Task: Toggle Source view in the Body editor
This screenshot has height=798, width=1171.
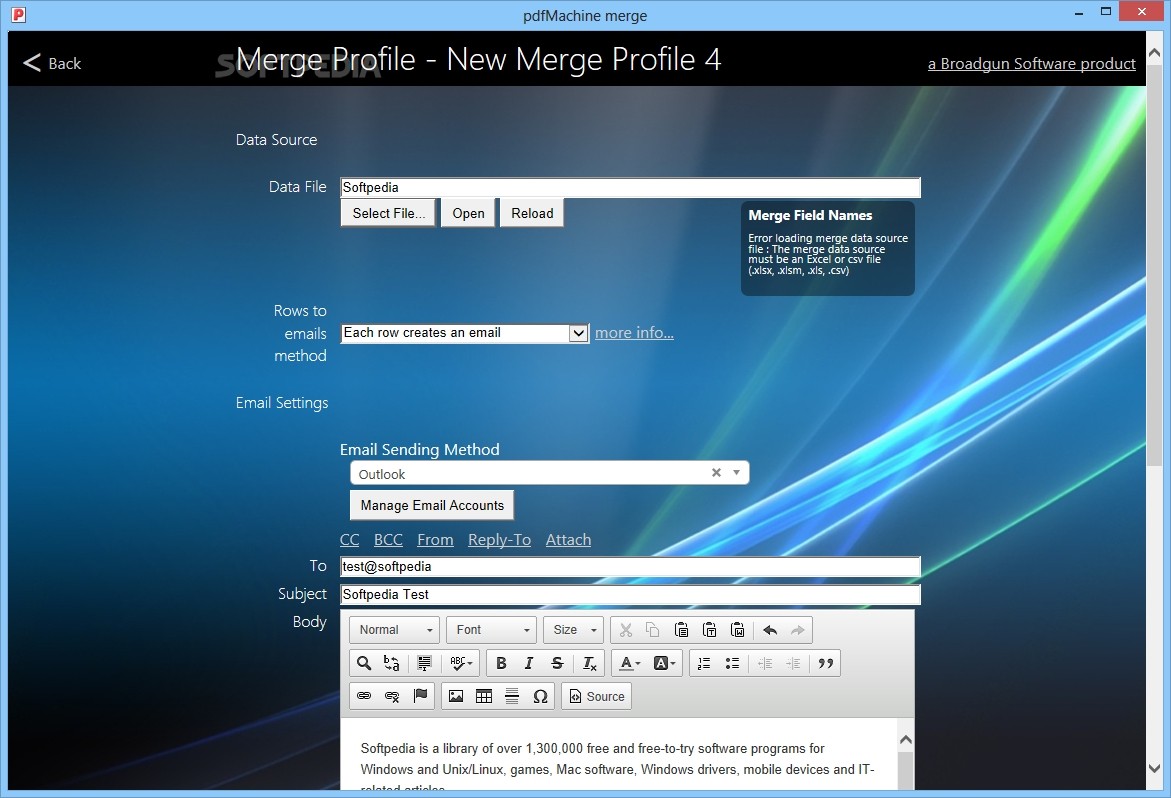Action: [x=597, y=696]
